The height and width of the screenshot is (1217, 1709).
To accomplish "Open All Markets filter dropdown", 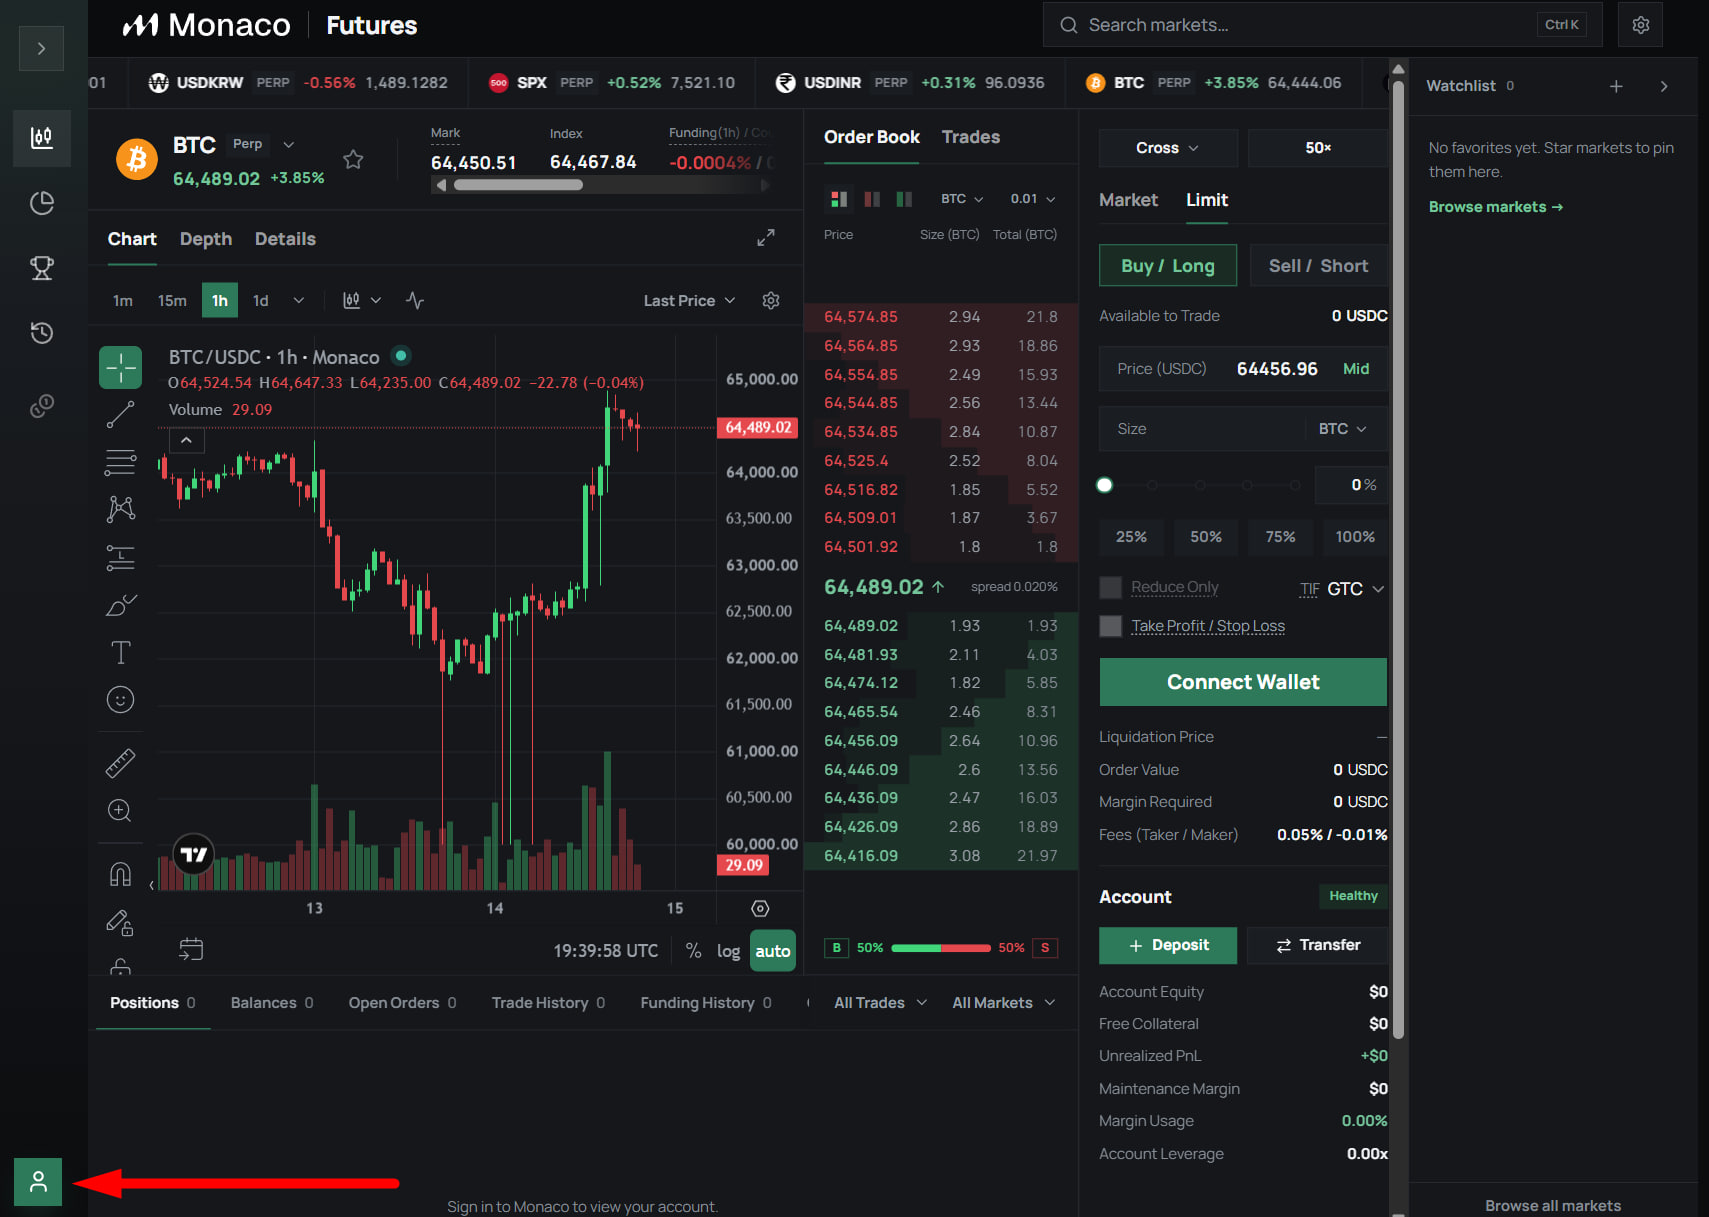I will tap(1004, 1003).
